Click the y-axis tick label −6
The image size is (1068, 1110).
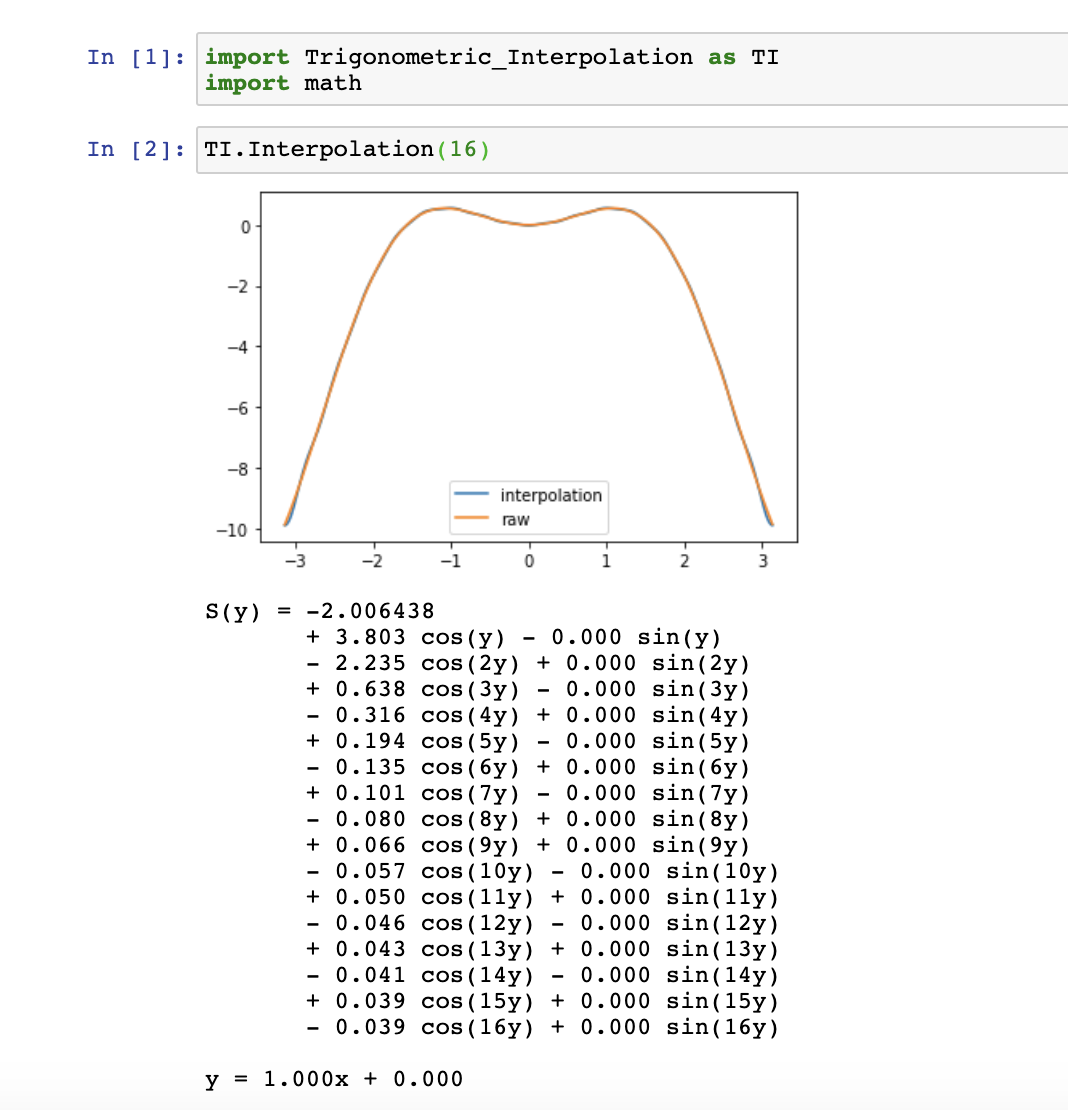(x=238, y=408)
